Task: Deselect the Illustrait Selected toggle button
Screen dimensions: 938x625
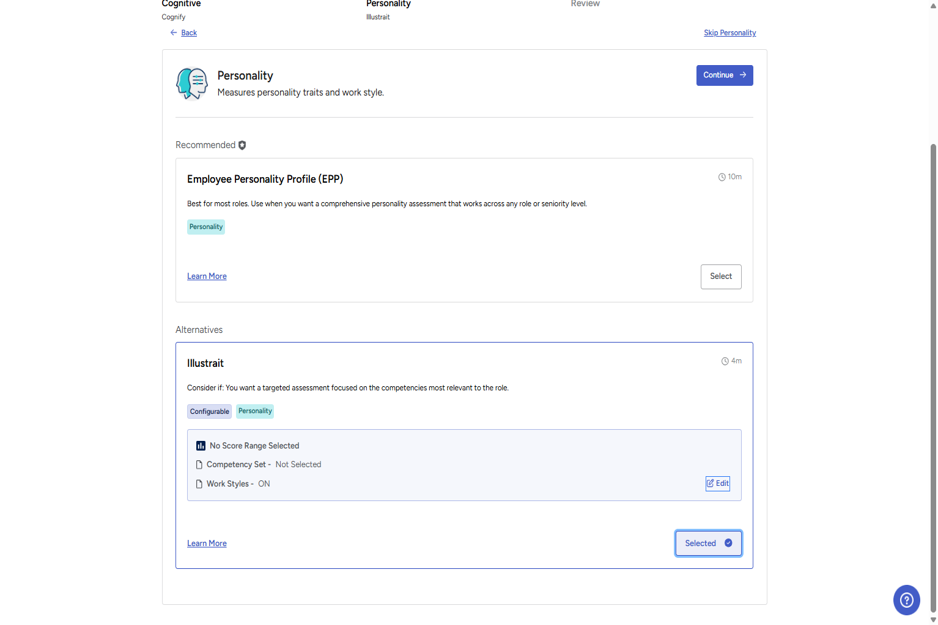Action: pos(708,543)
